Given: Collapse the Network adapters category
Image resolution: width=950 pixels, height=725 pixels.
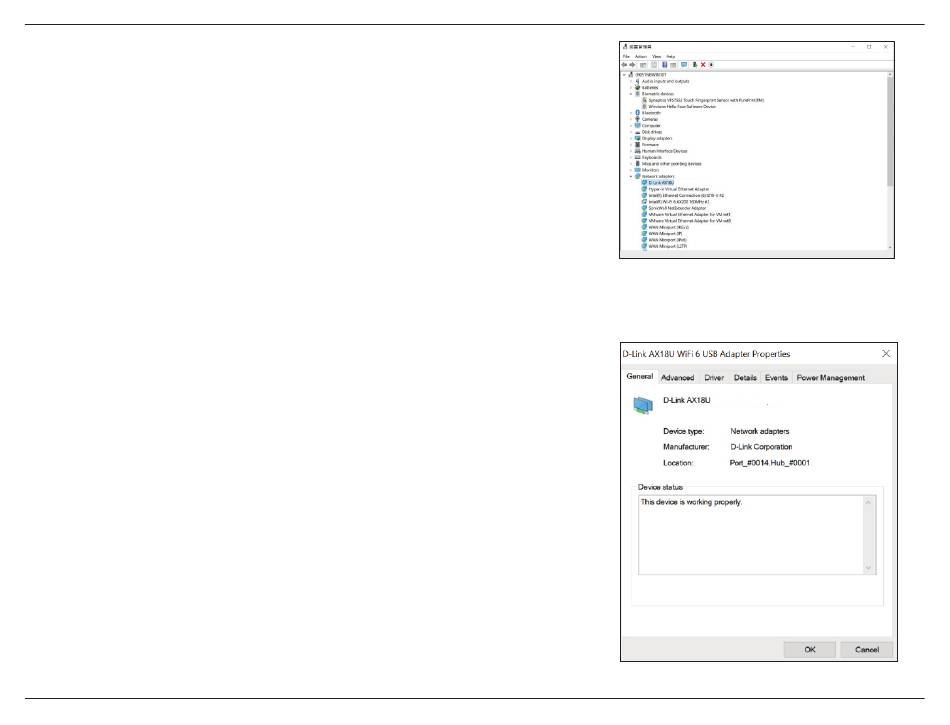Looking at the screenshot, I should 630,176.
